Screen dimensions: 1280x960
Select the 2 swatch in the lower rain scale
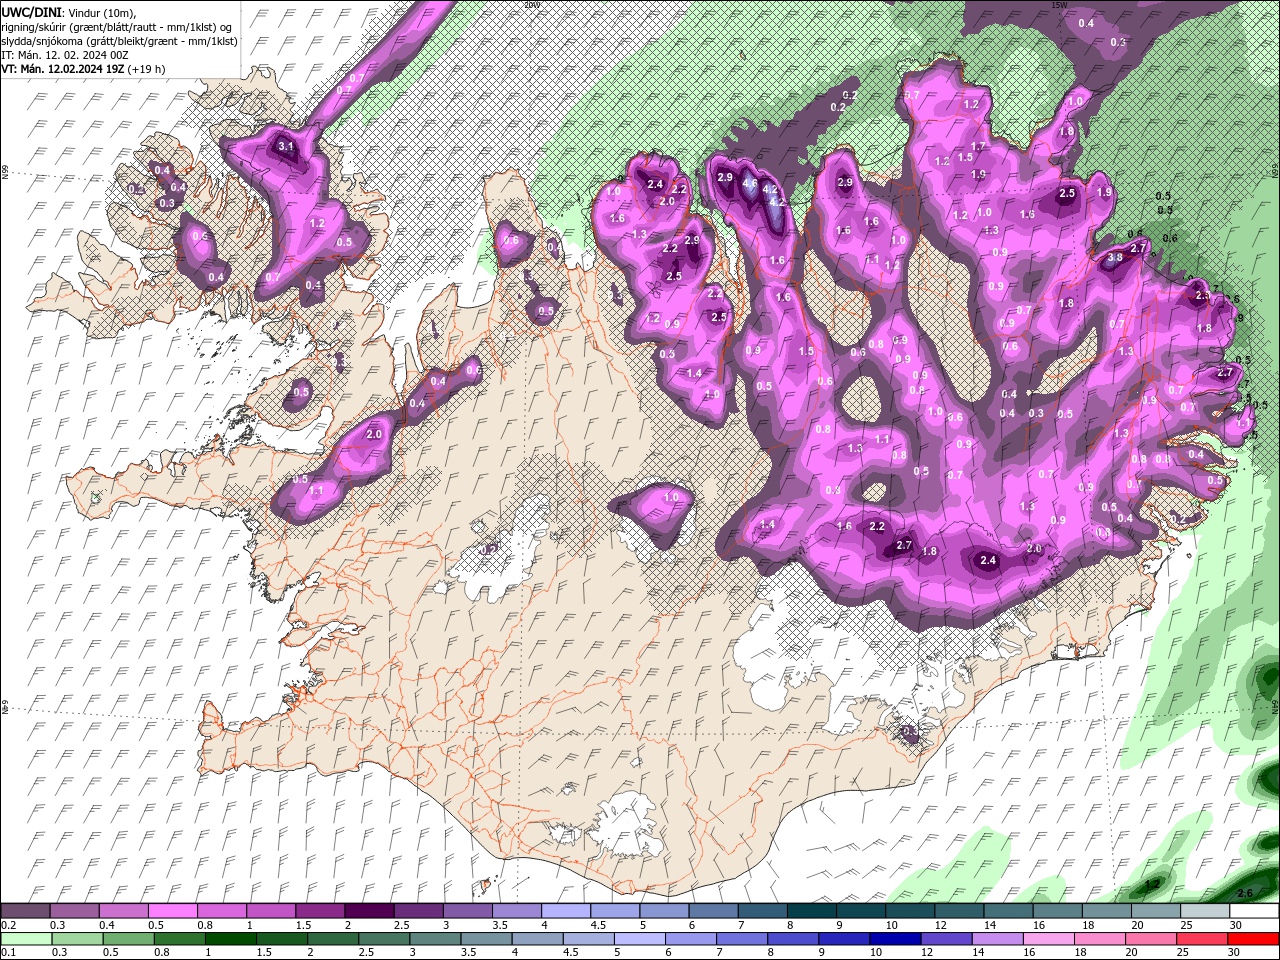333,939
